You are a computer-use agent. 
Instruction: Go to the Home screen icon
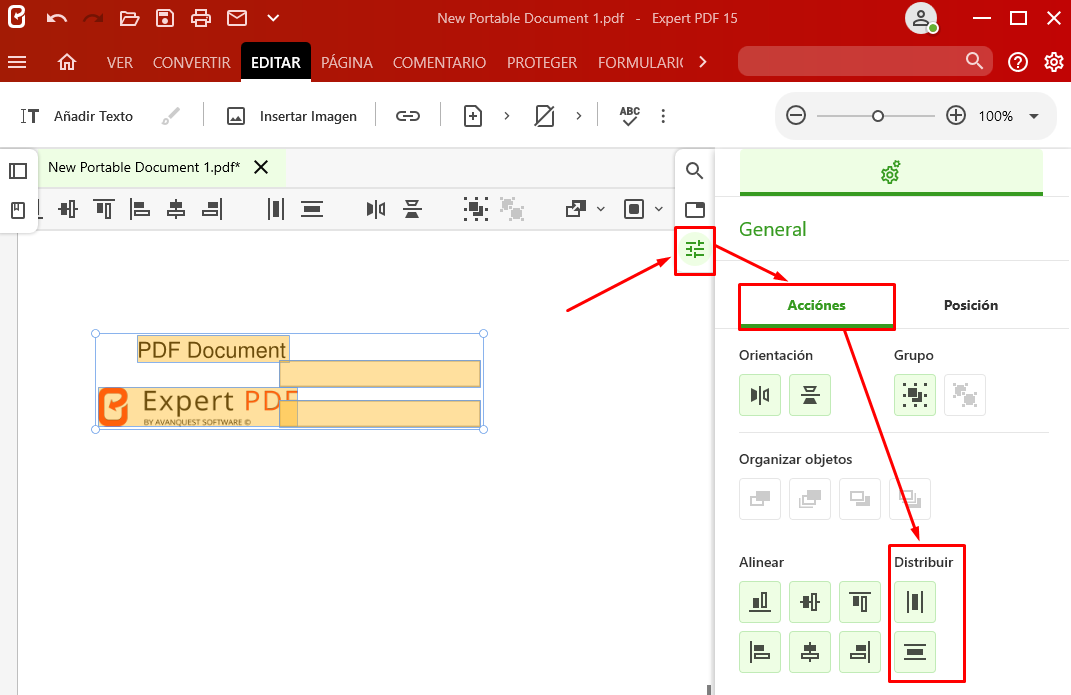click(x=67, y=63)
